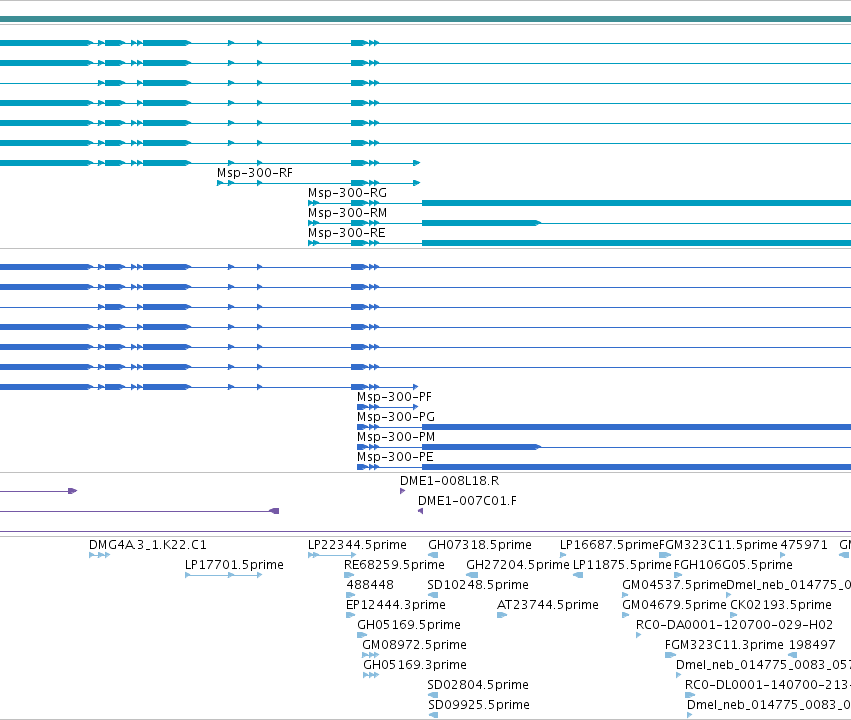Click the Msp-300-RE transcript label
Image resolution: width=851 pixels, height=720 pixels.
[x=346, y=233]
